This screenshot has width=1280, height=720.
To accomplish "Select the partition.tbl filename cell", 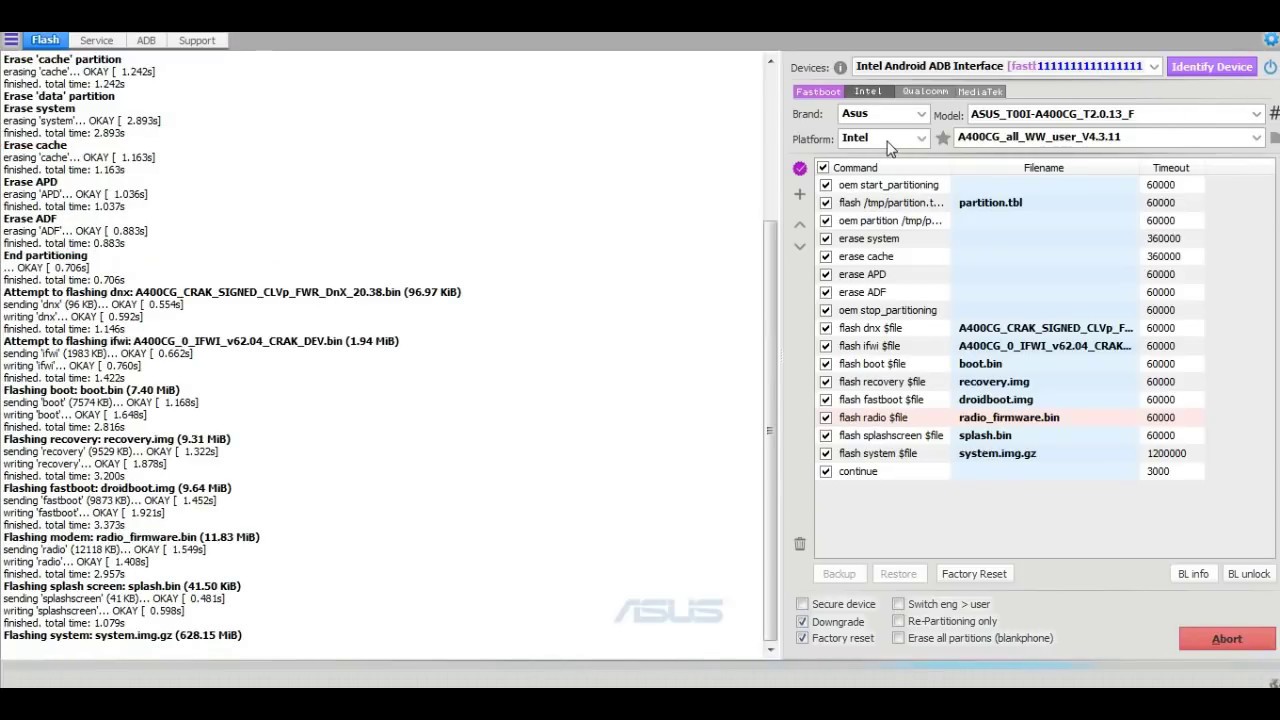I will [x=1044, y=203].
